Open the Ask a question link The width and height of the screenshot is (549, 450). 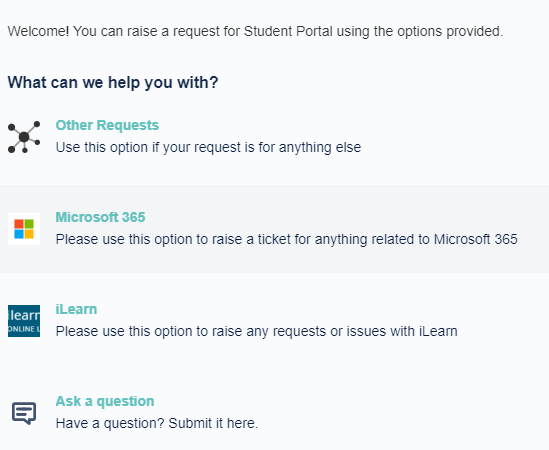click(105, 401)
